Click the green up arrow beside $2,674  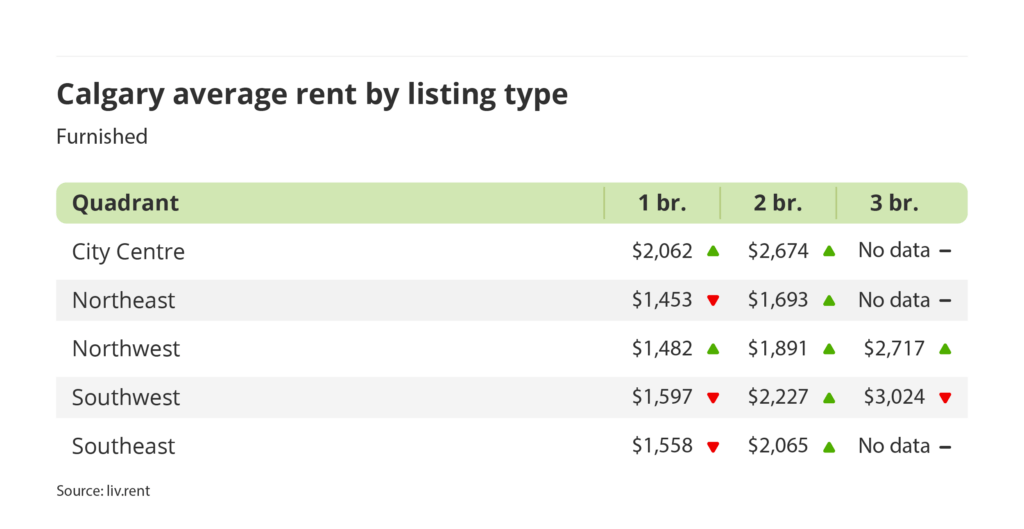[829, 251]
